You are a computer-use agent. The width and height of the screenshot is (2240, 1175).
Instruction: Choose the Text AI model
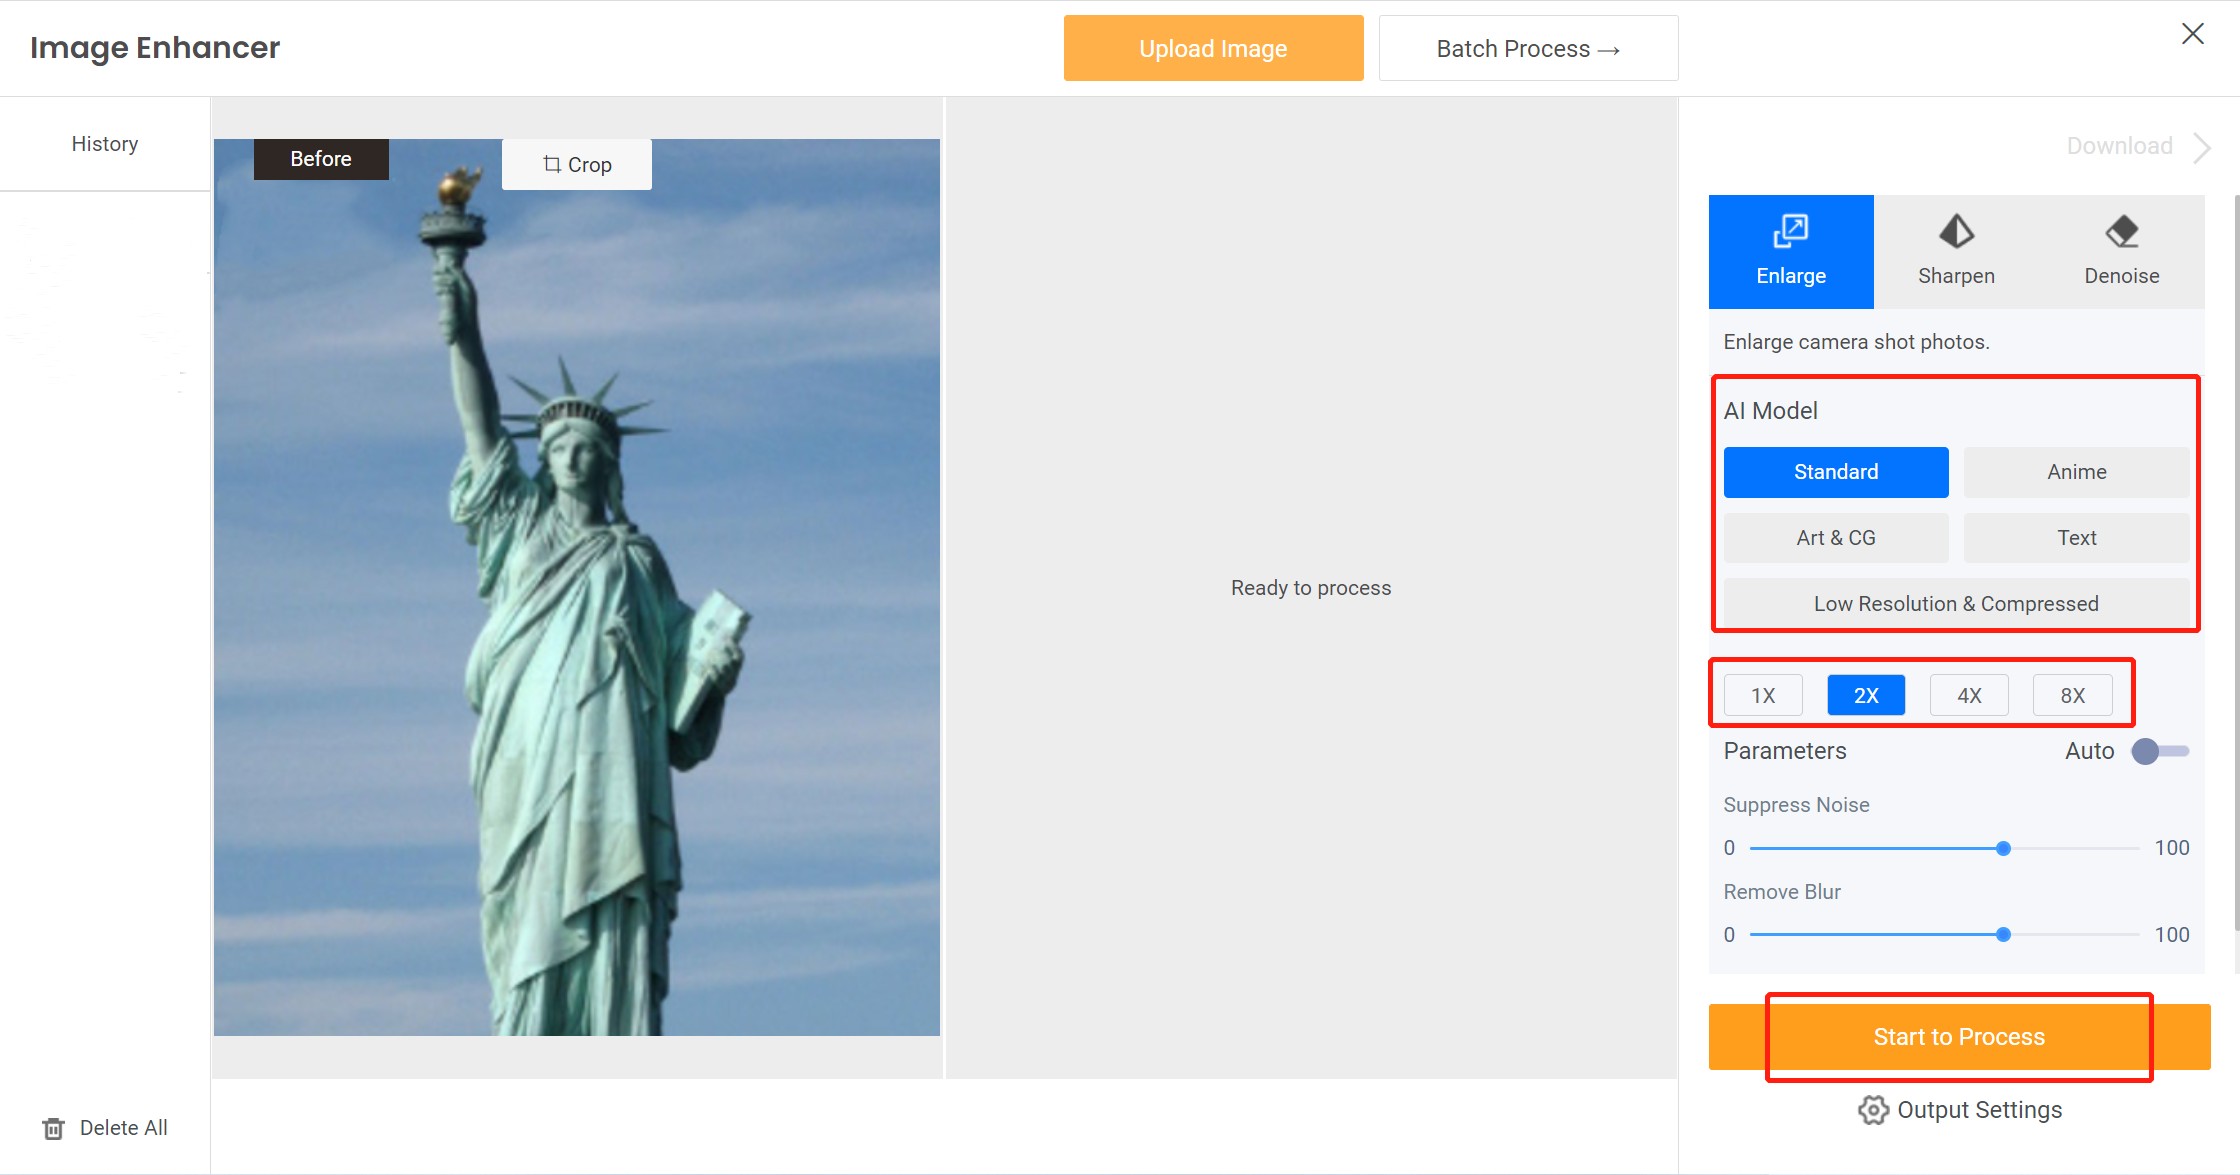click(x=2076, y=538)
